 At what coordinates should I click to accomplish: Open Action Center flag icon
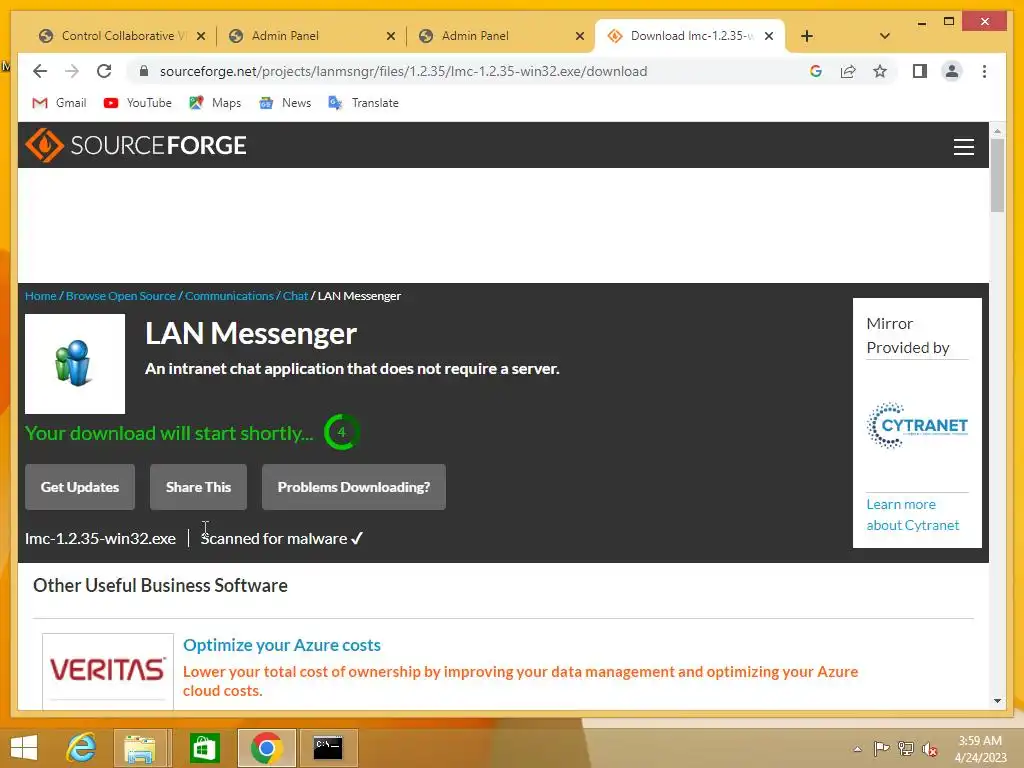pyautogui.click(x=881, y=749)
